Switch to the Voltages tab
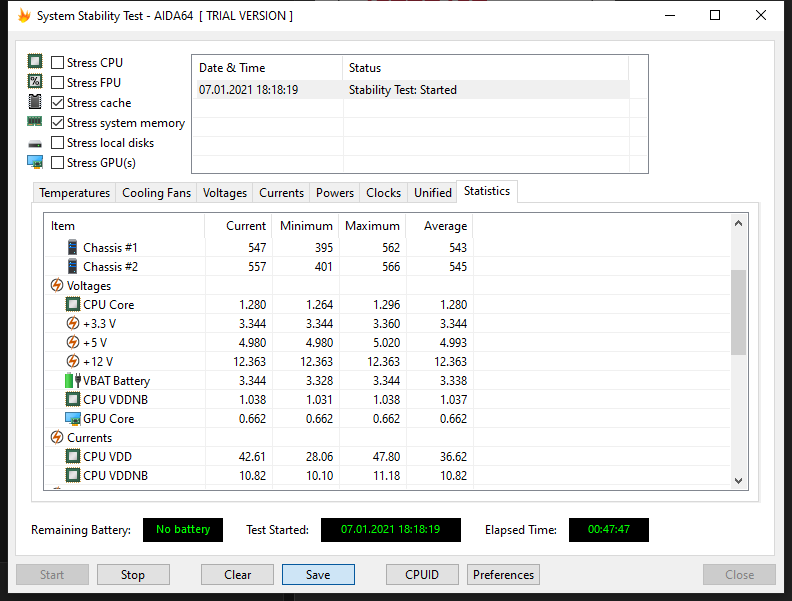Screen dimensions: 792x601 [x=225, y=193]
